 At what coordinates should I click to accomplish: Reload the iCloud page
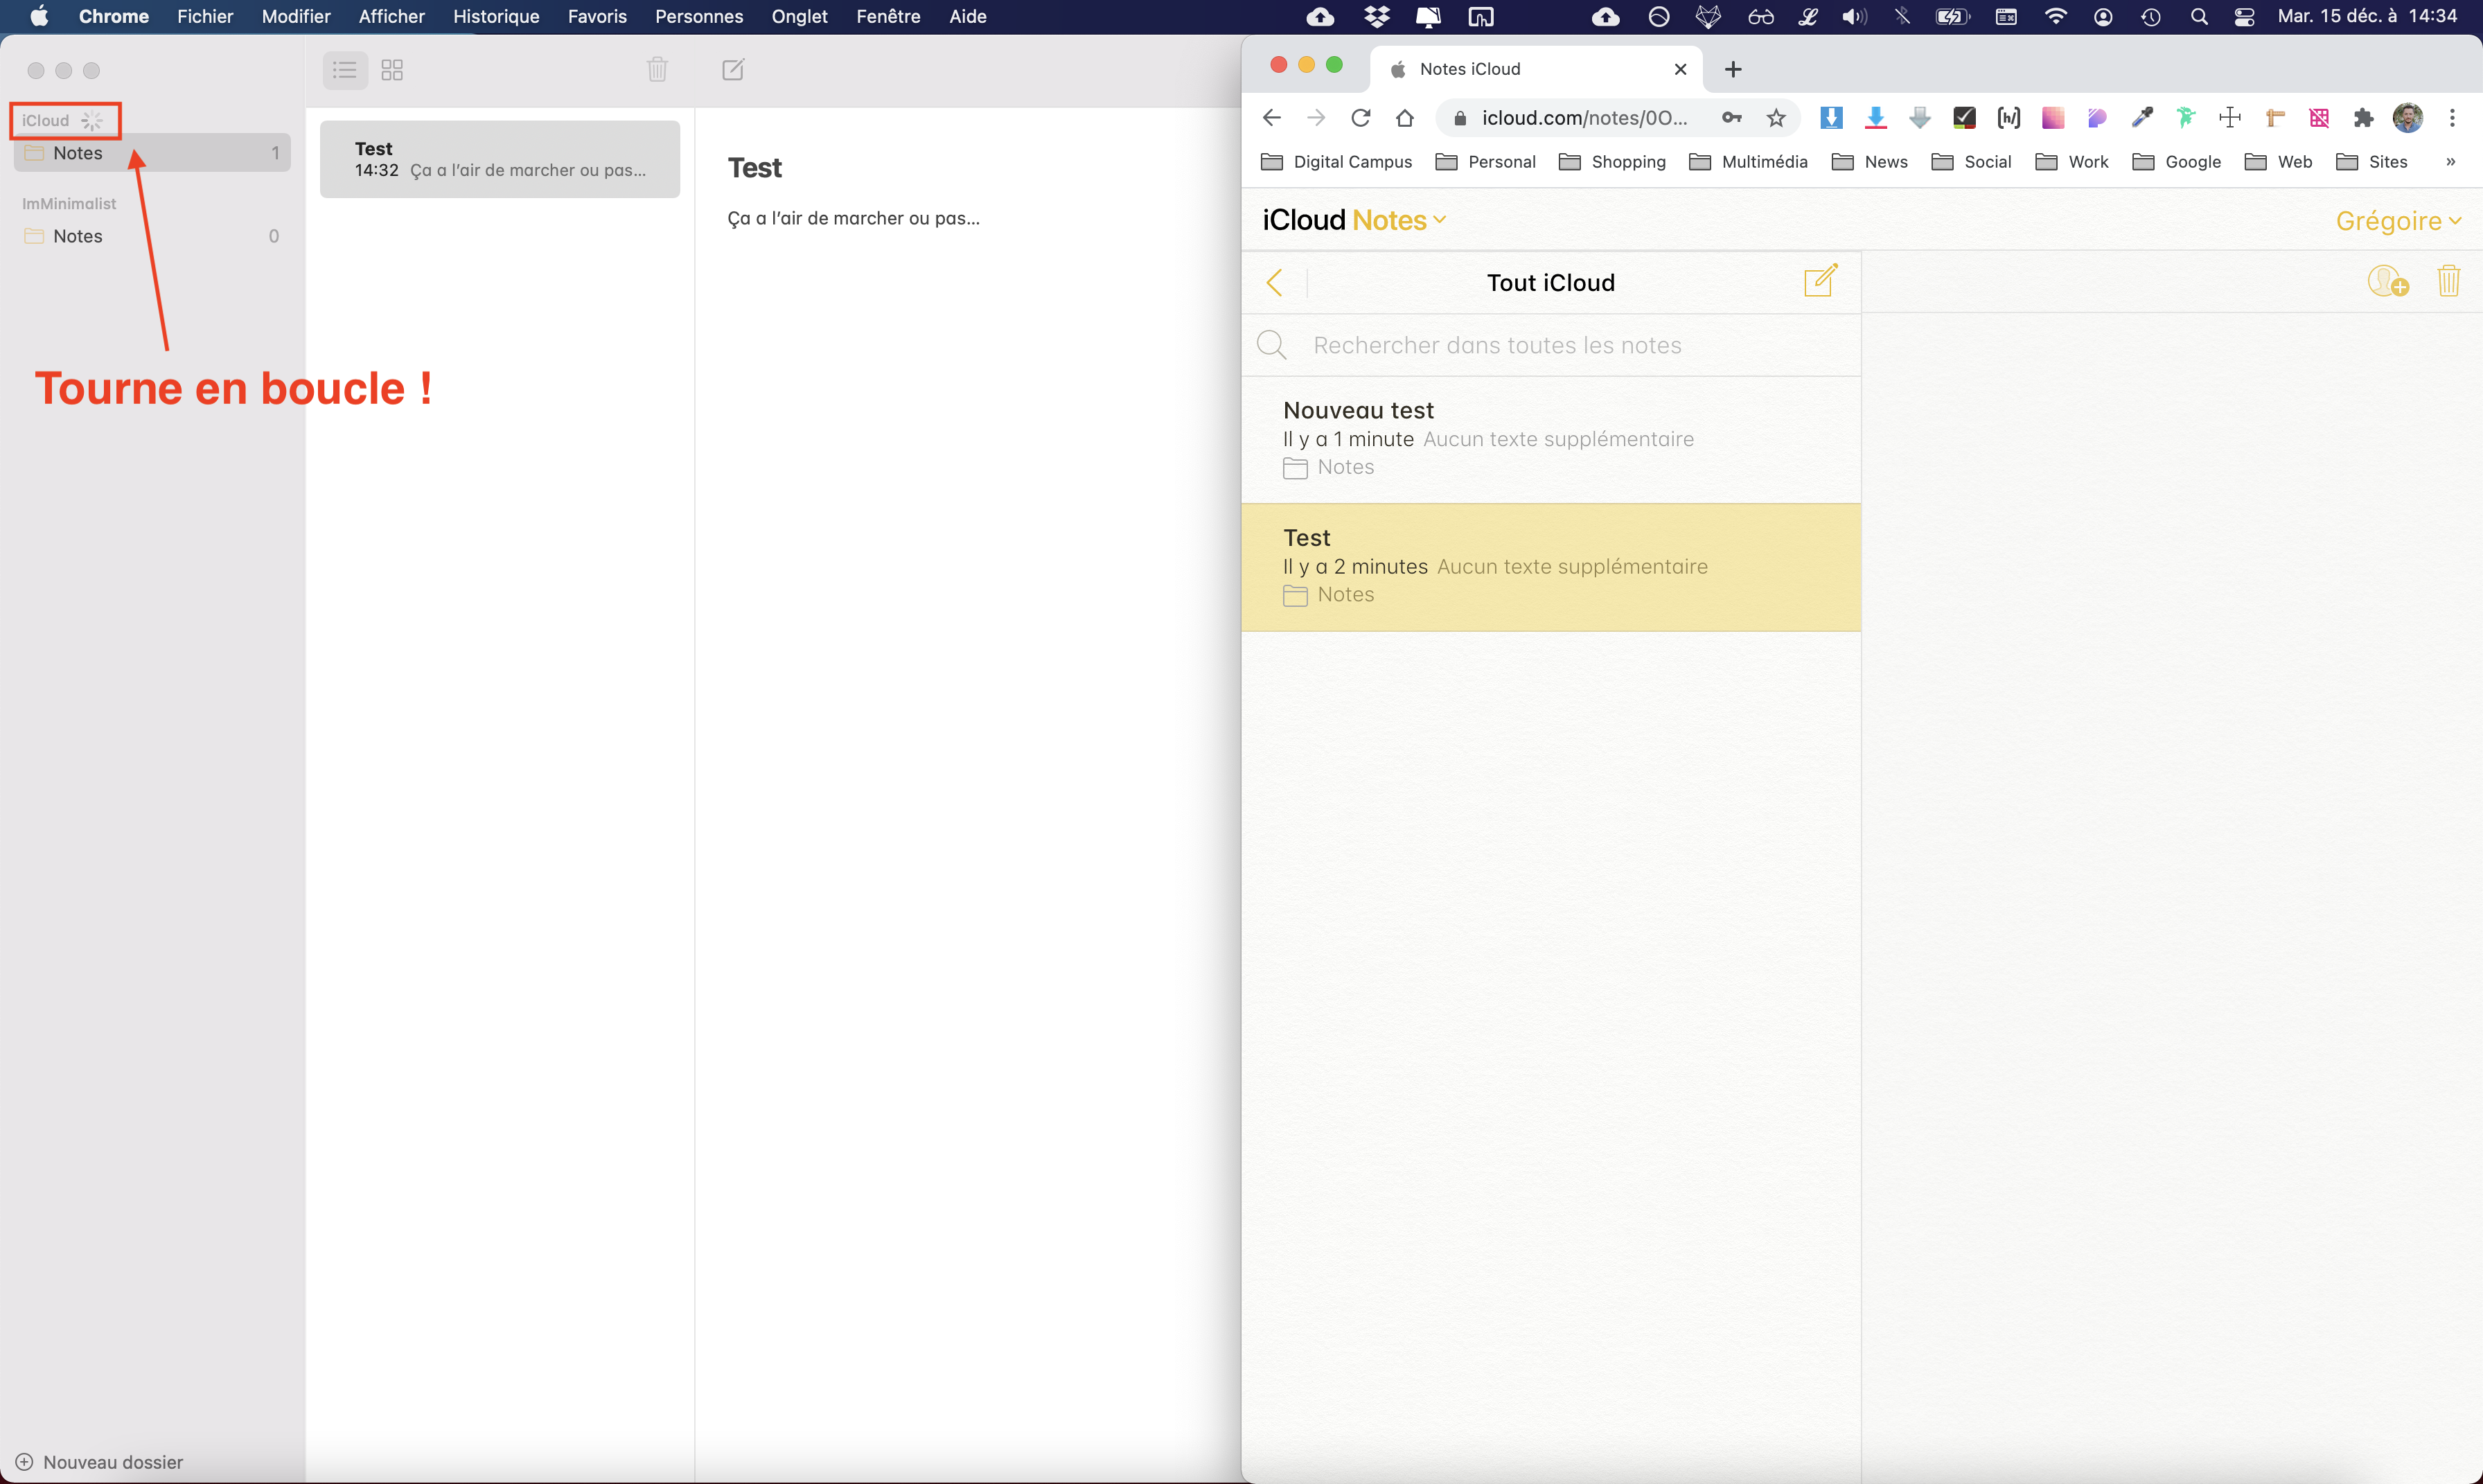(1360, 118)
